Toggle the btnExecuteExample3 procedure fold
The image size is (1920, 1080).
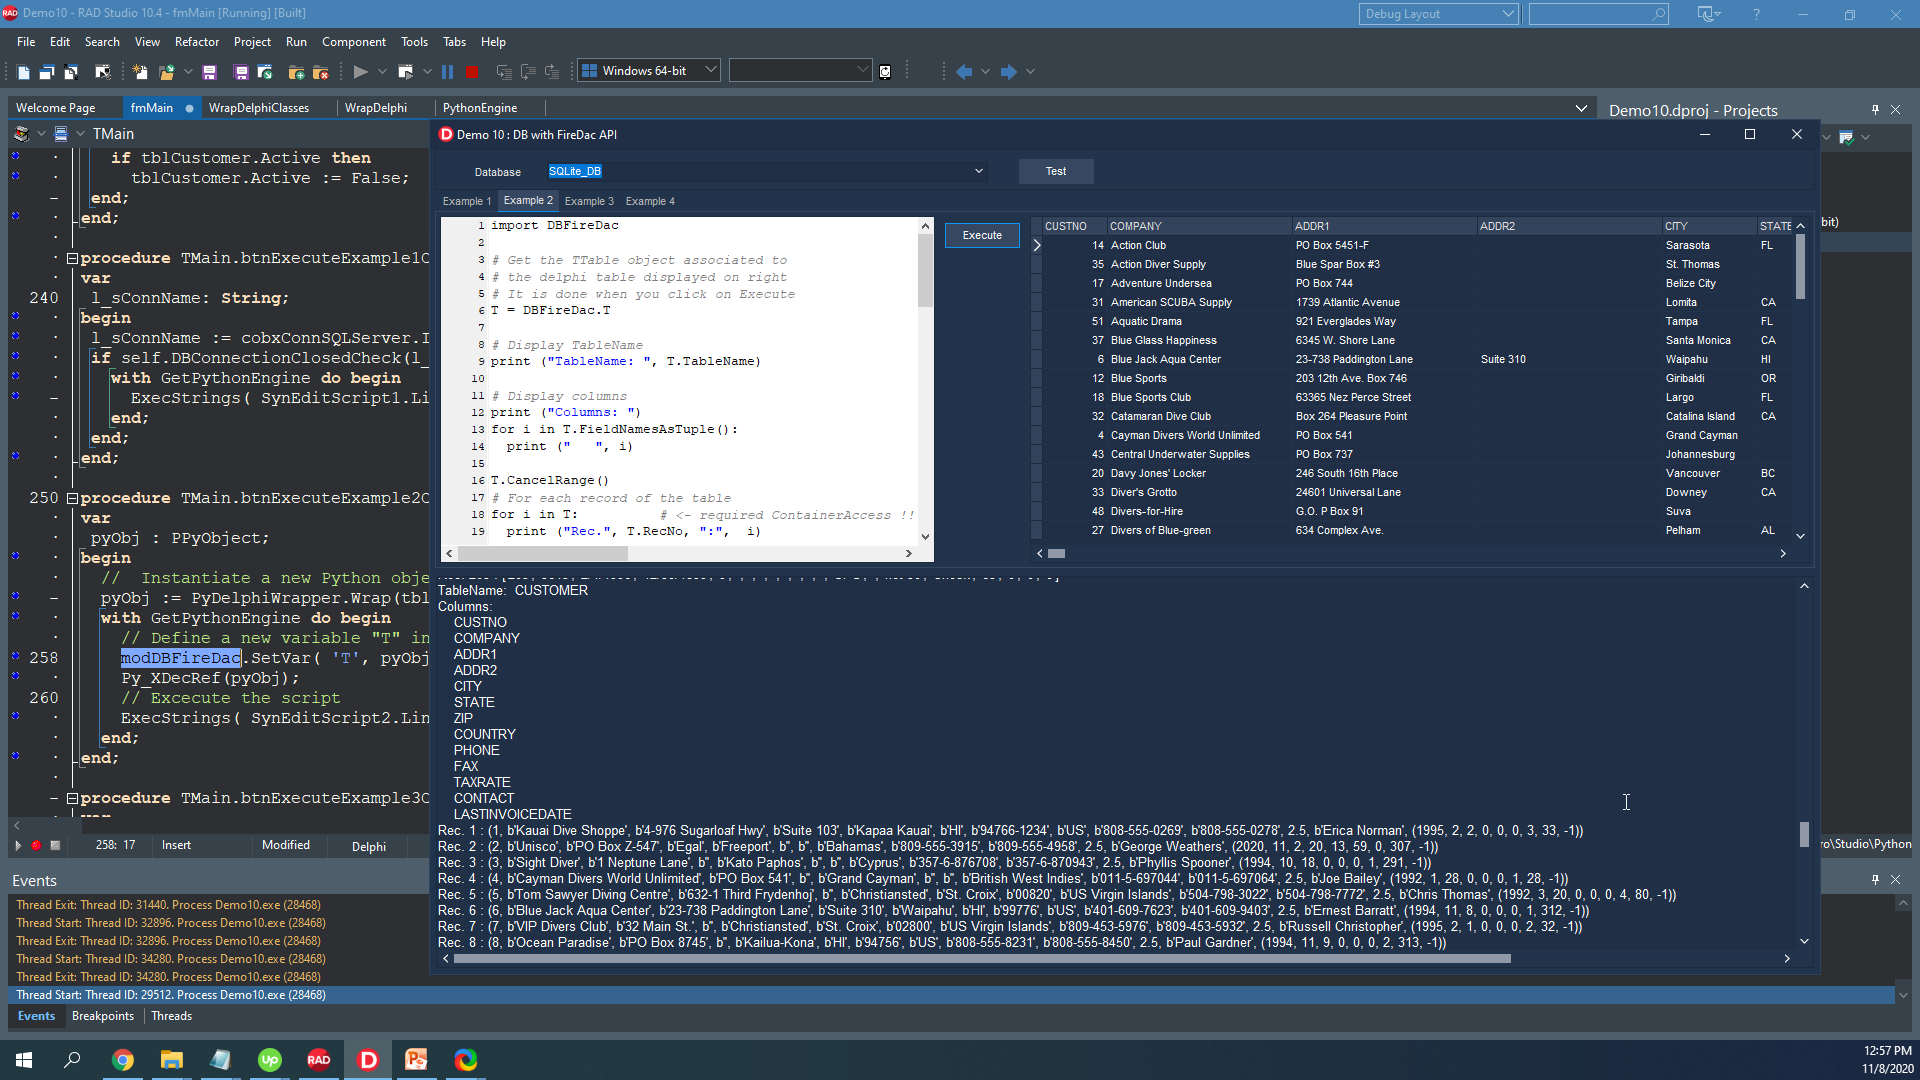point(72,798)
